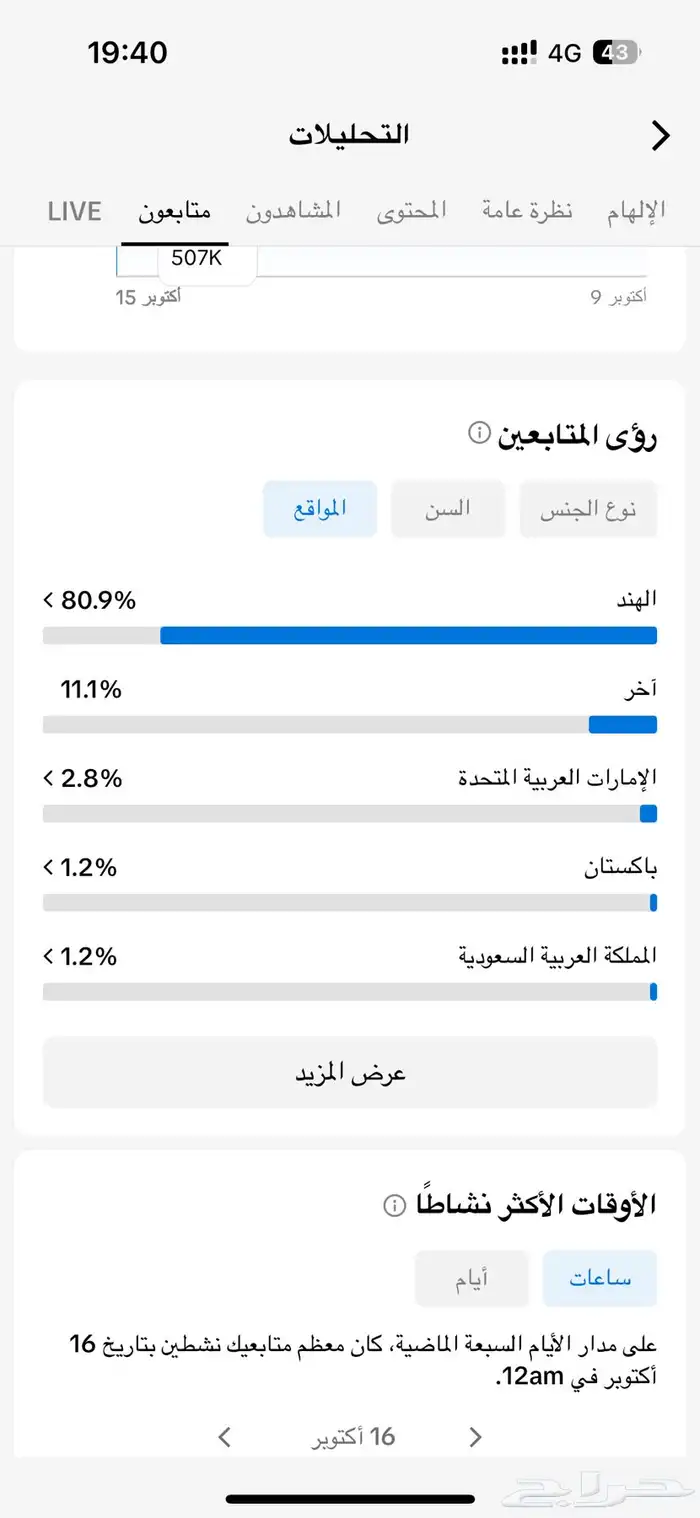
Task: Keep ساعات selected in active times section
Action: 599,1278
